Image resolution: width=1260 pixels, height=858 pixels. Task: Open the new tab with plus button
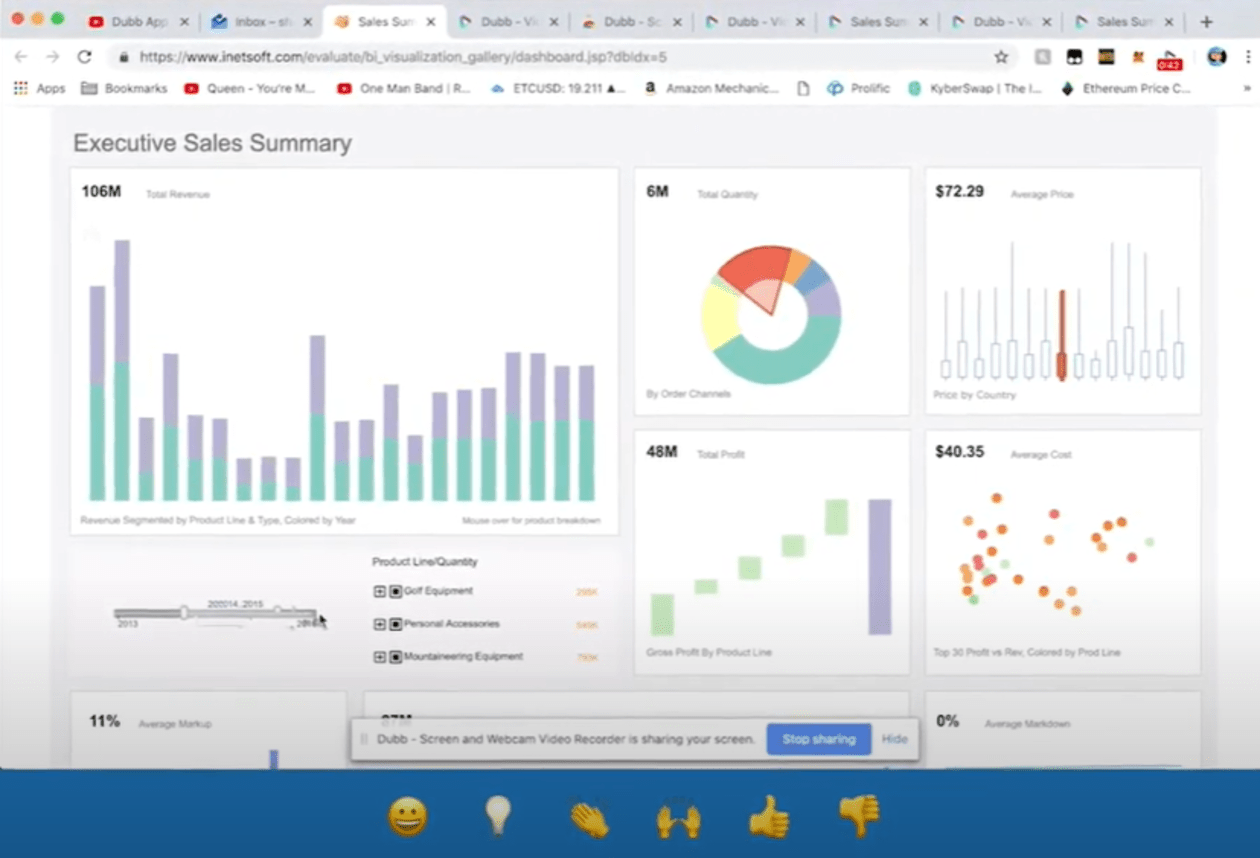(1206, 21)
